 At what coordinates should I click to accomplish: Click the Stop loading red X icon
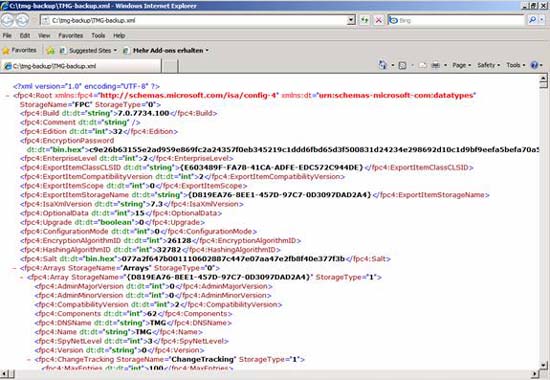[x=378, y=20]
